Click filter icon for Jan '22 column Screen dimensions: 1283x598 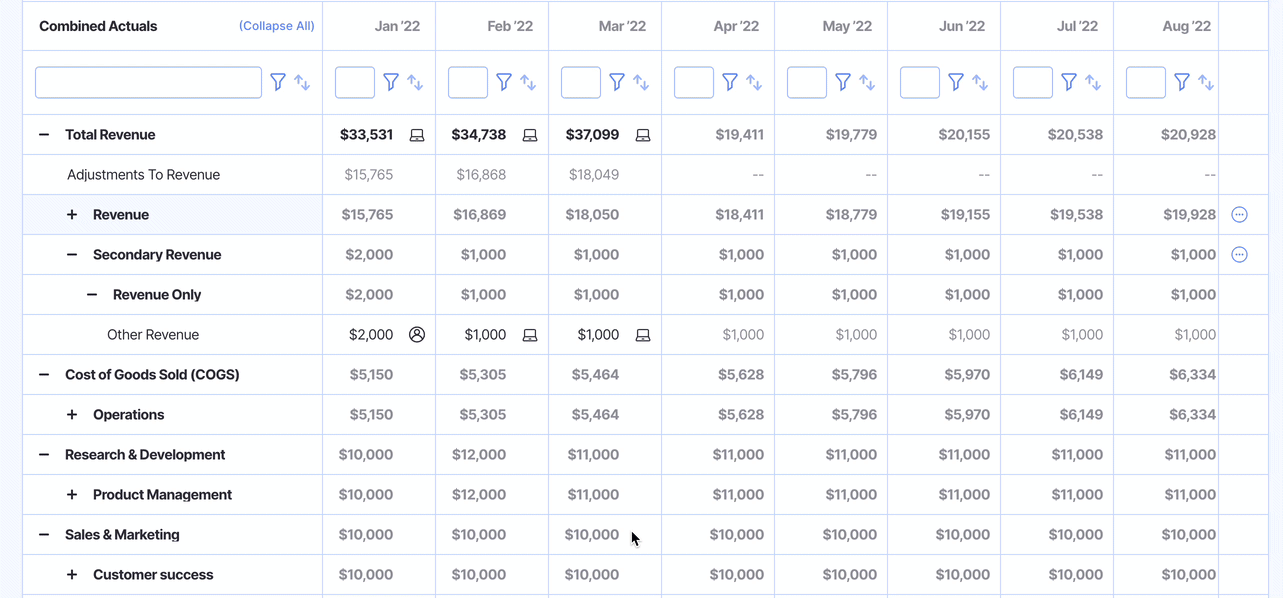click(391, 82)
